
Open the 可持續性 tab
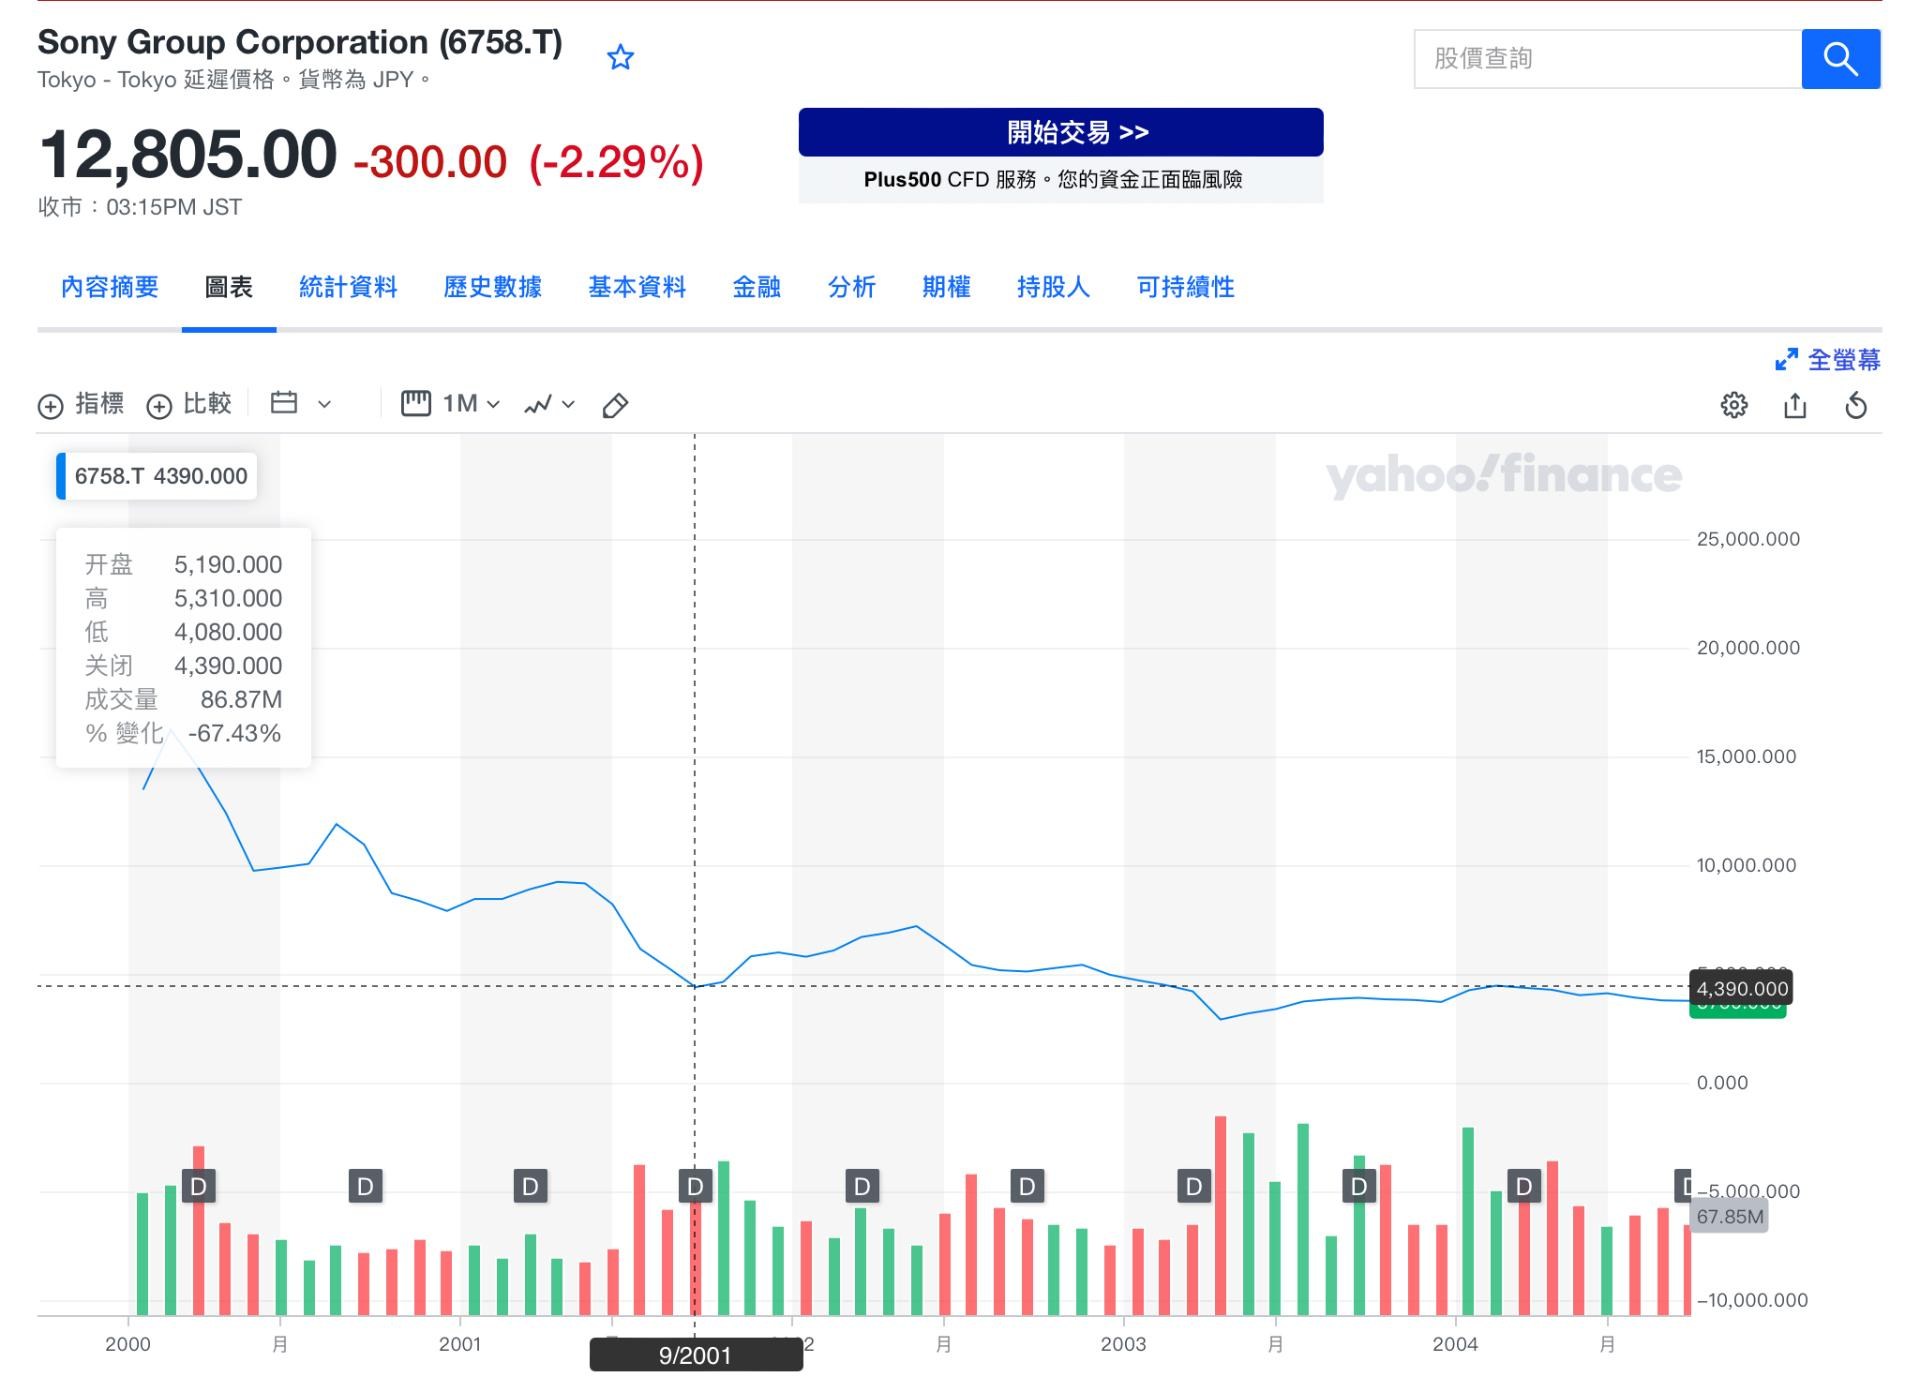click(1185, 288)
